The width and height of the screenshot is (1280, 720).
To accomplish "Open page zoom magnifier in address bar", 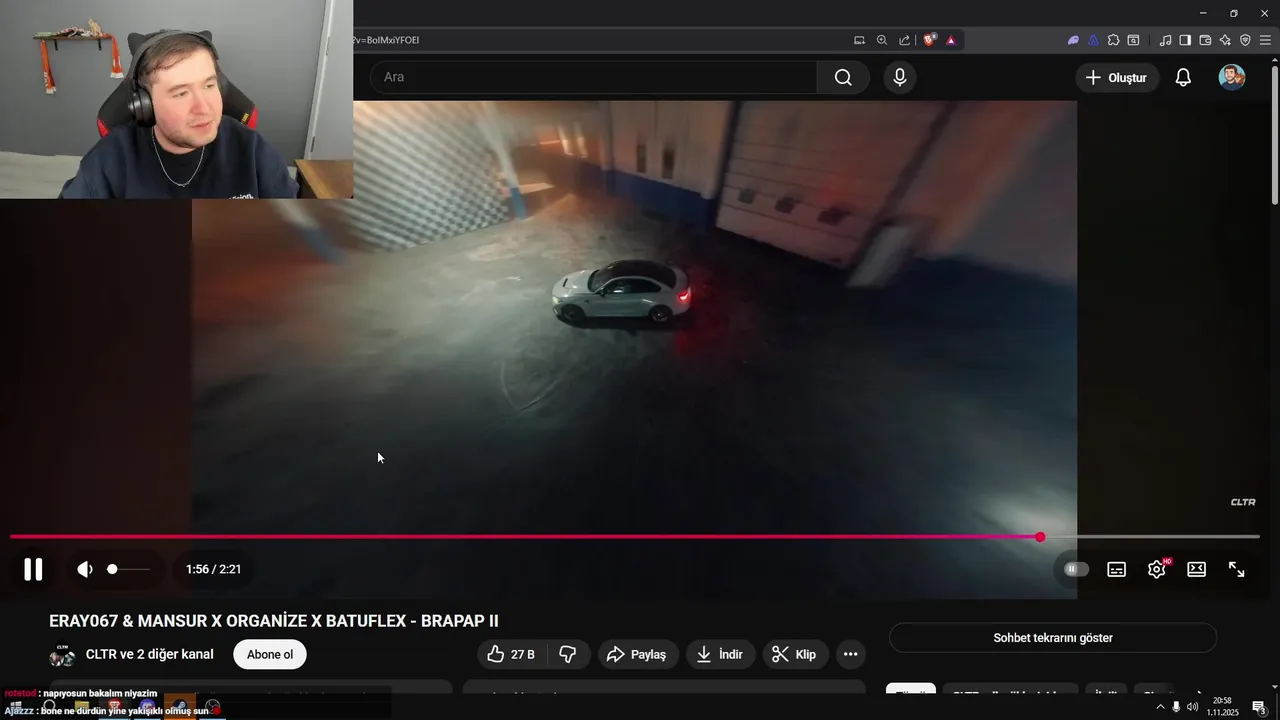I will pos(882,40).
